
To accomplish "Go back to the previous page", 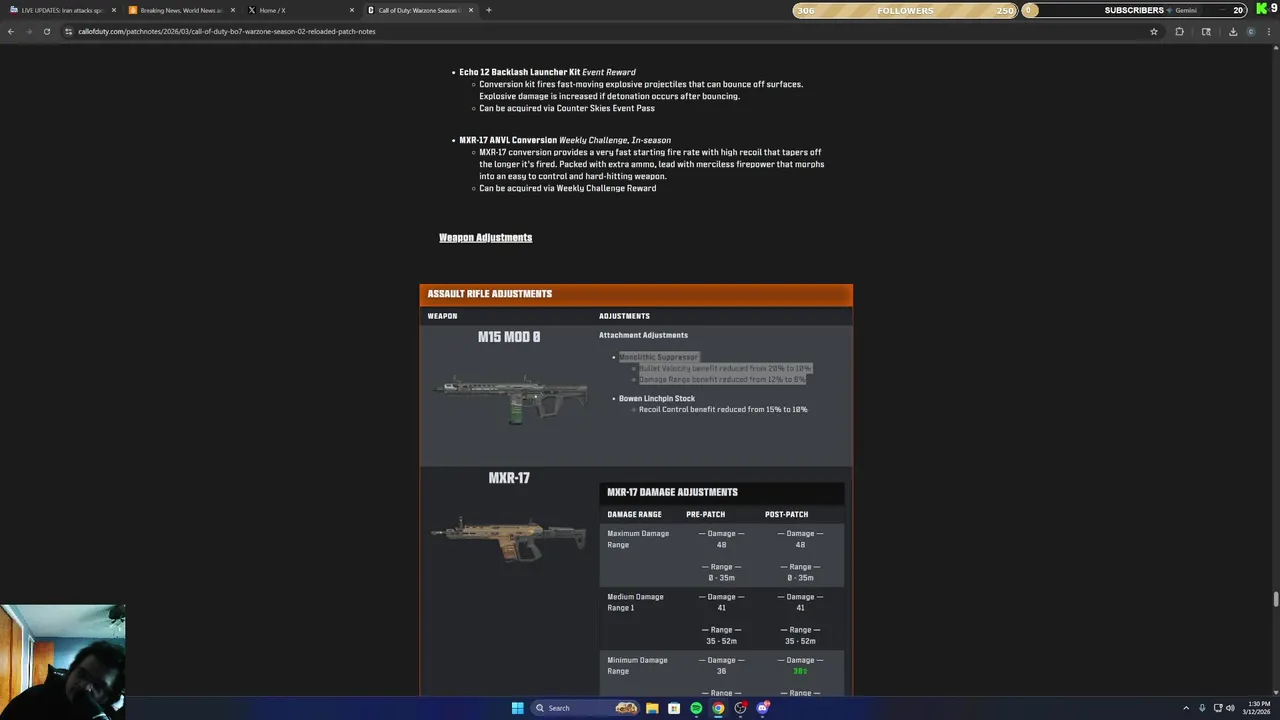I will coord(11,31).
